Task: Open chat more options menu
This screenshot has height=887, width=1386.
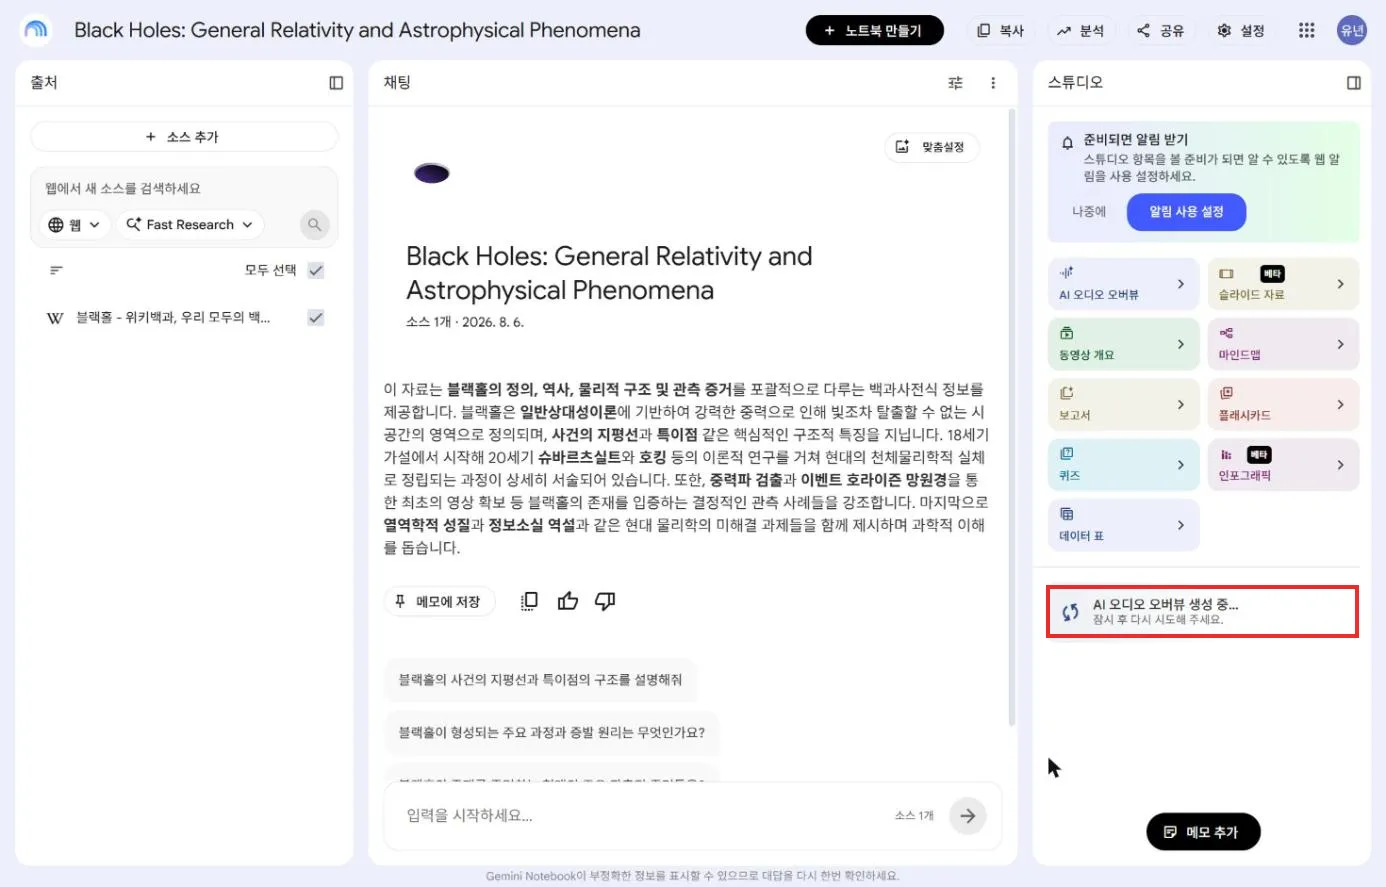Action: [x=993, y=83]
